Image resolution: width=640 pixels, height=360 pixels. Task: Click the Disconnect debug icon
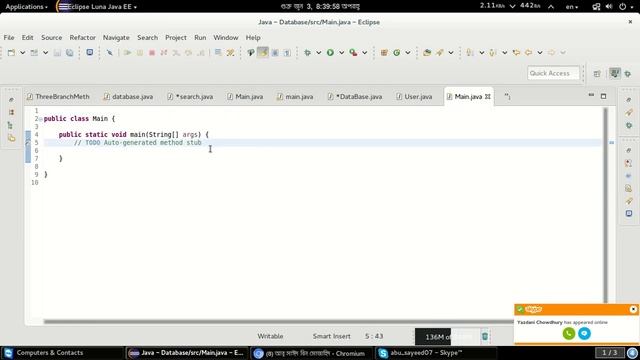pos(164,53)
